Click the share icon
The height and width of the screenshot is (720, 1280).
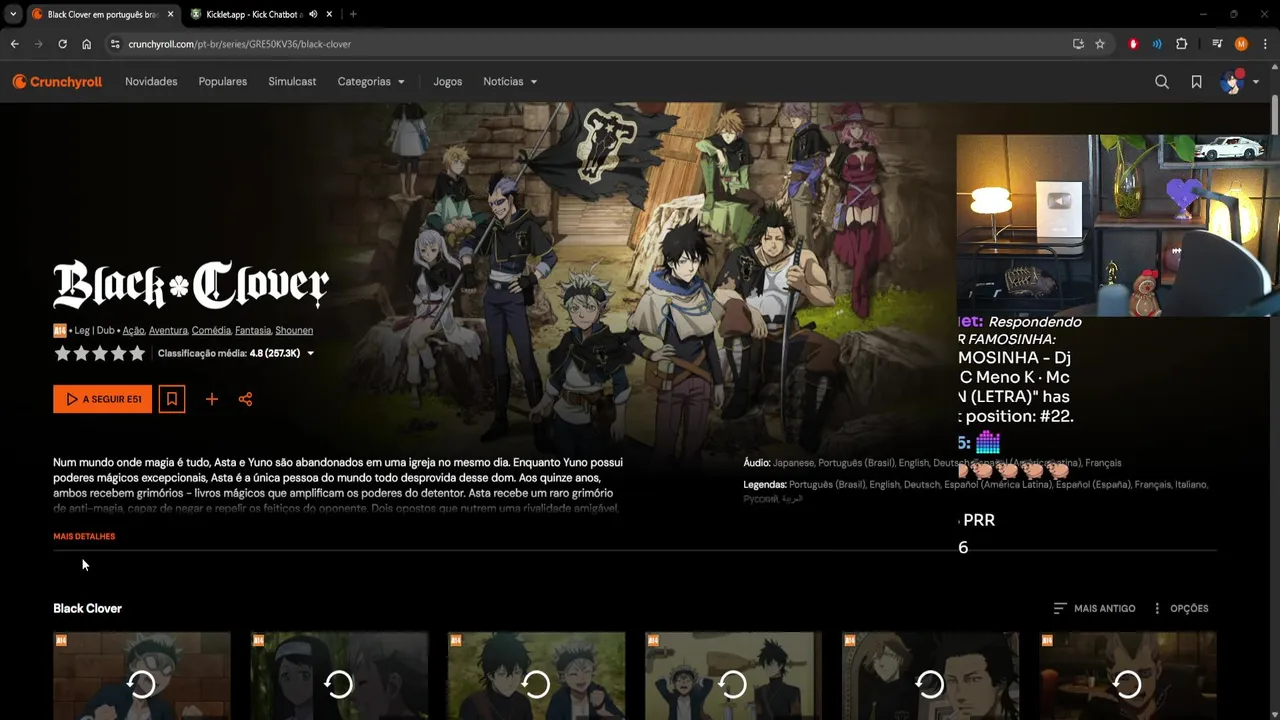point(245,399)
